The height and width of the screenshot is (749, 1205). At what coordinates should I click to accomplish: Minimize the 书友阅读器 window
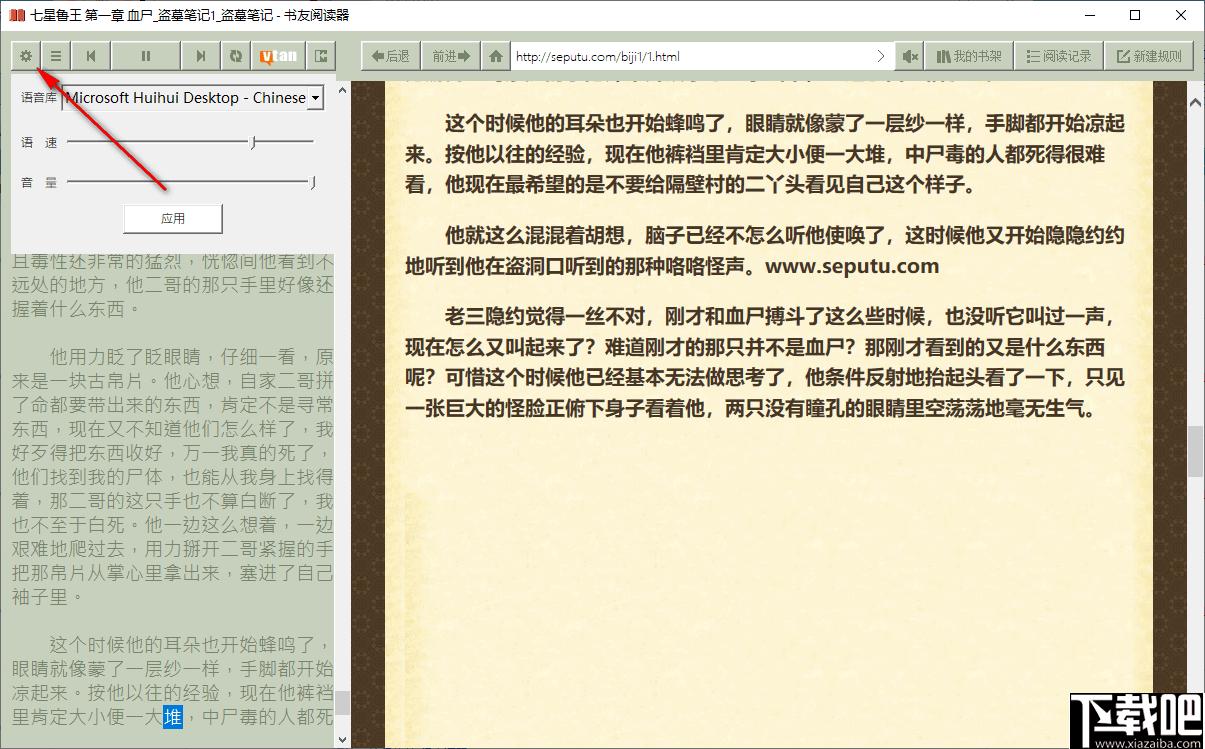(1089, 15)
